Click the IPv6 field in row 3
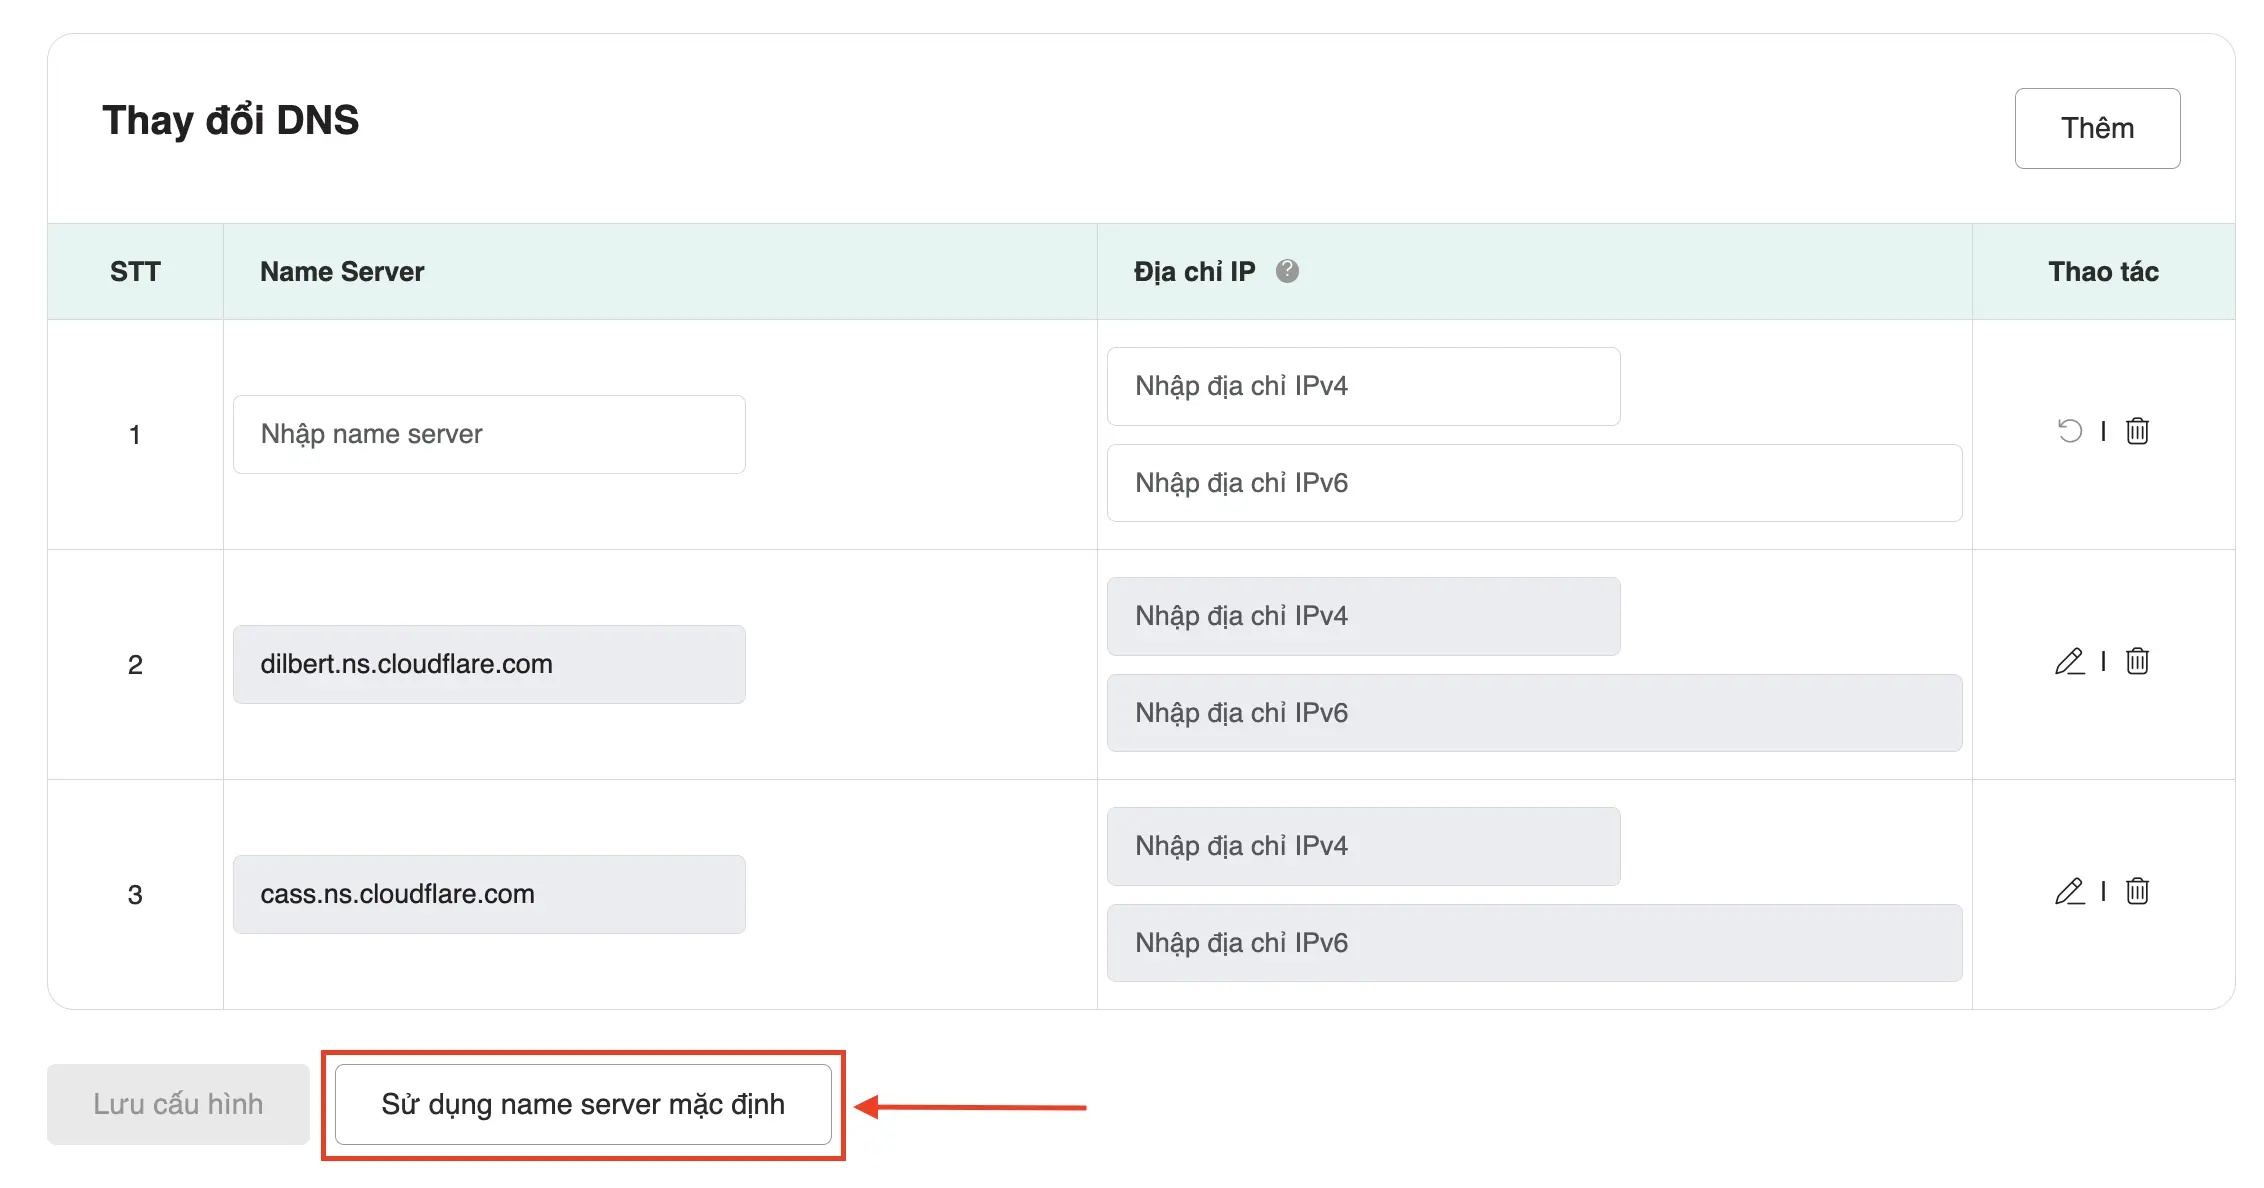Viewport: 2264px width, 1188px height. (1534, 943)
